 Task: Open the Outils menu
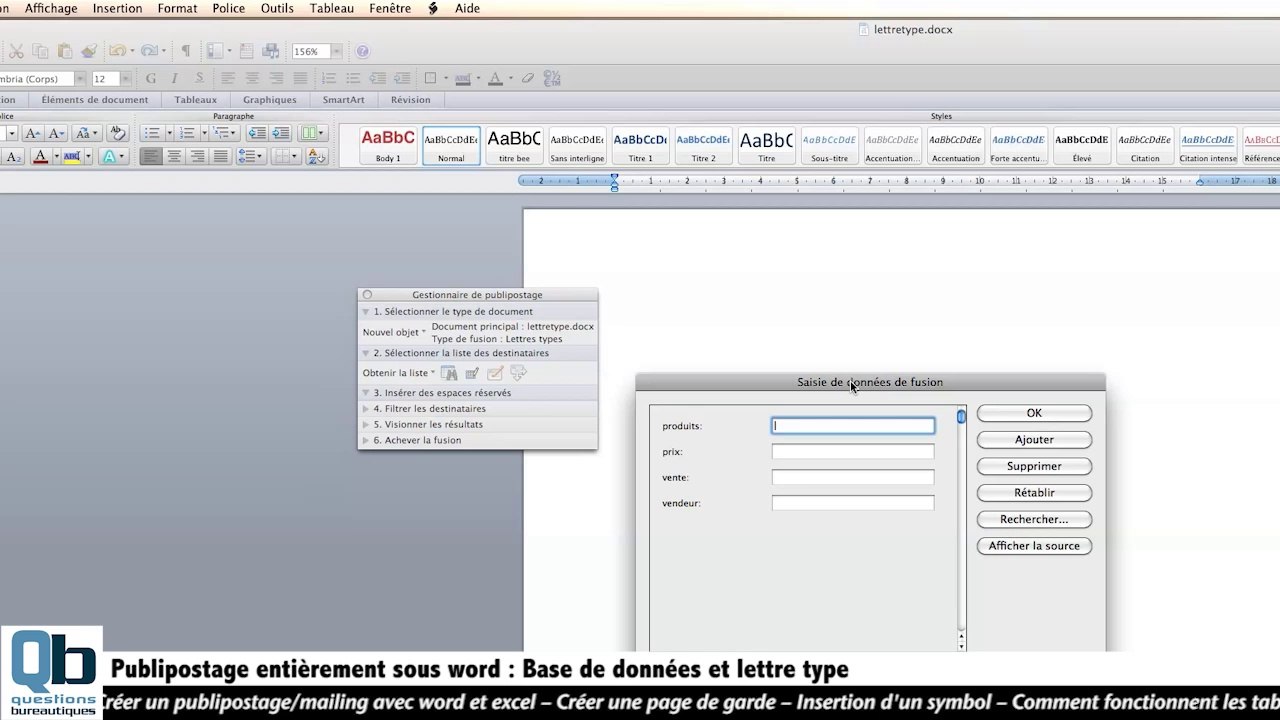point(277,8)
